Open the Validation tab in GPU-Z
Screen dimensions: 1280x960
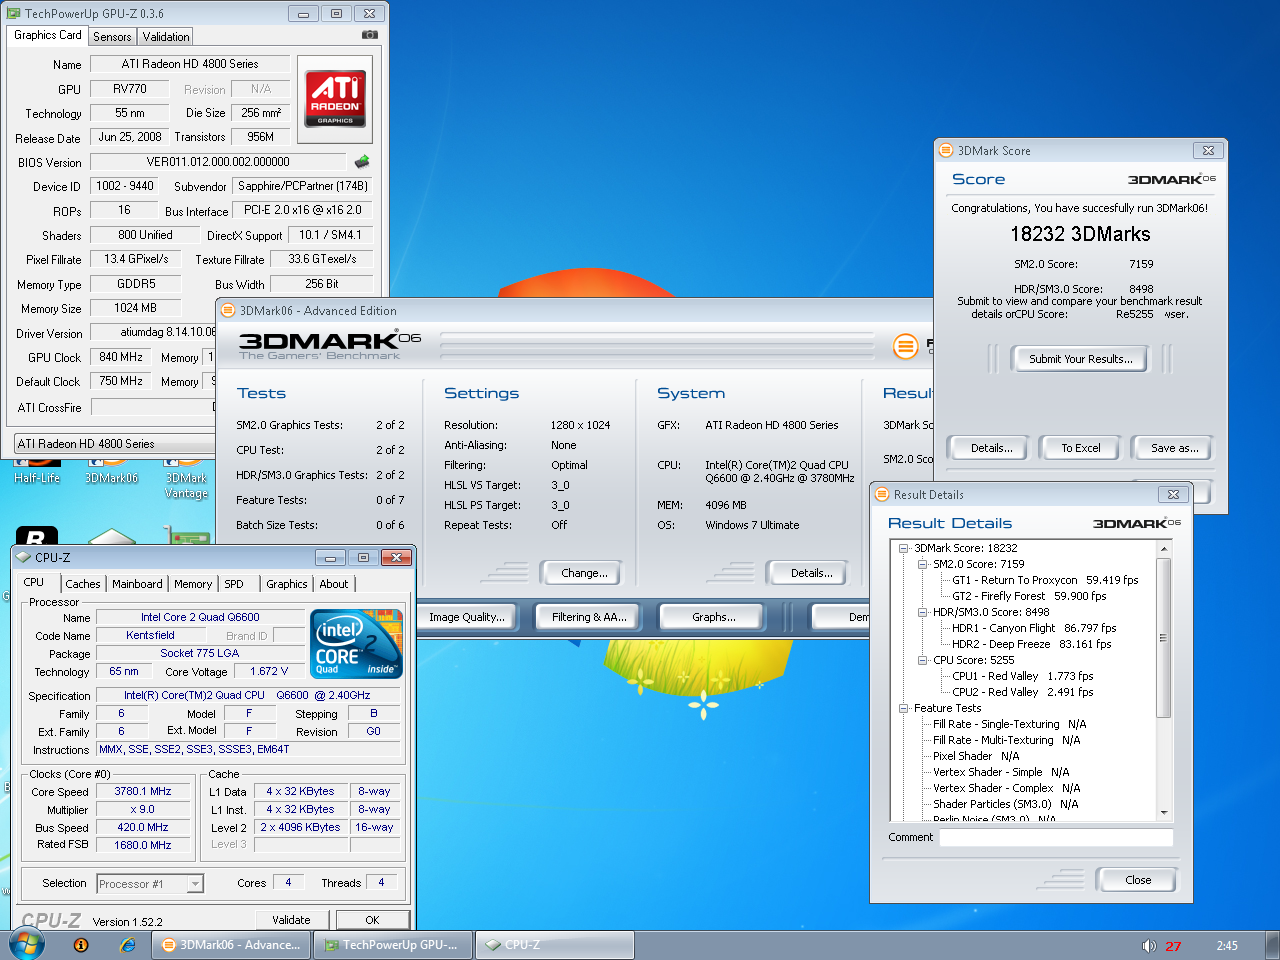pyautogui.click(x=166, y=36)
